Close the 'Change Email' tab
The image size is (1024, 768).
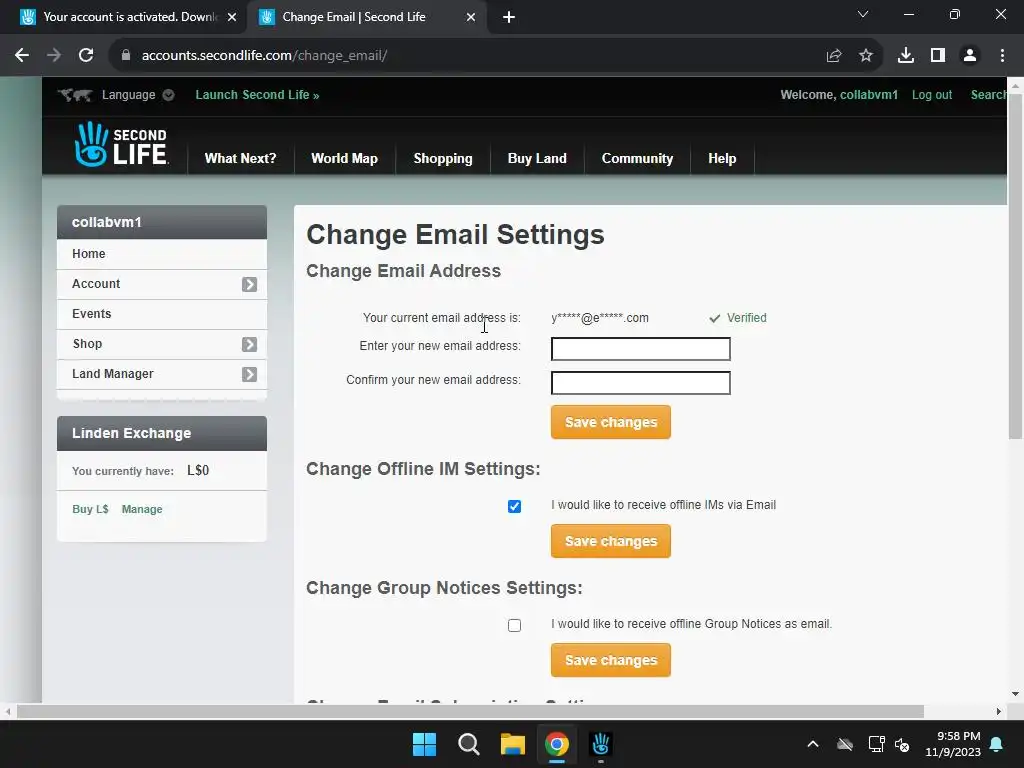471,17
